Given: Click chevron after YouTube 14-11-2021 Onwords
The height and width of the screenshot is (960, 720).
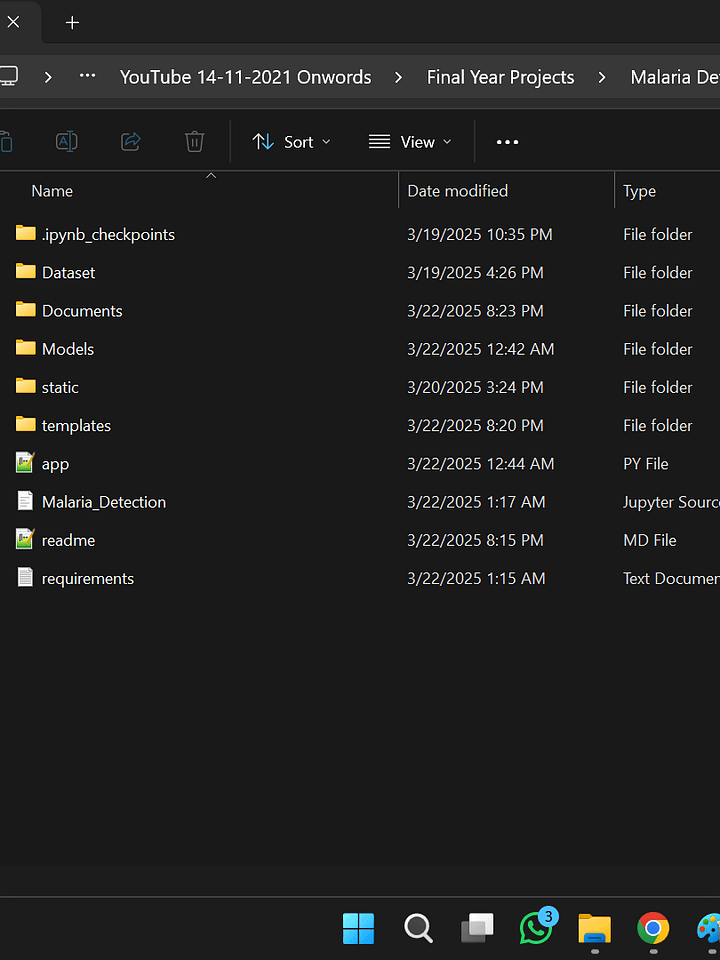Looking at the screenshot, I should point(399,77).
